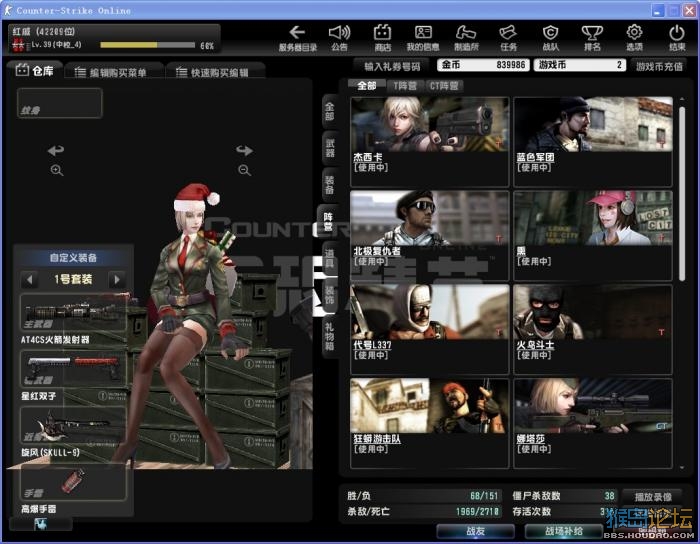
Task: Select the 火鸟斗士 character card
Action: pos(593,329)
